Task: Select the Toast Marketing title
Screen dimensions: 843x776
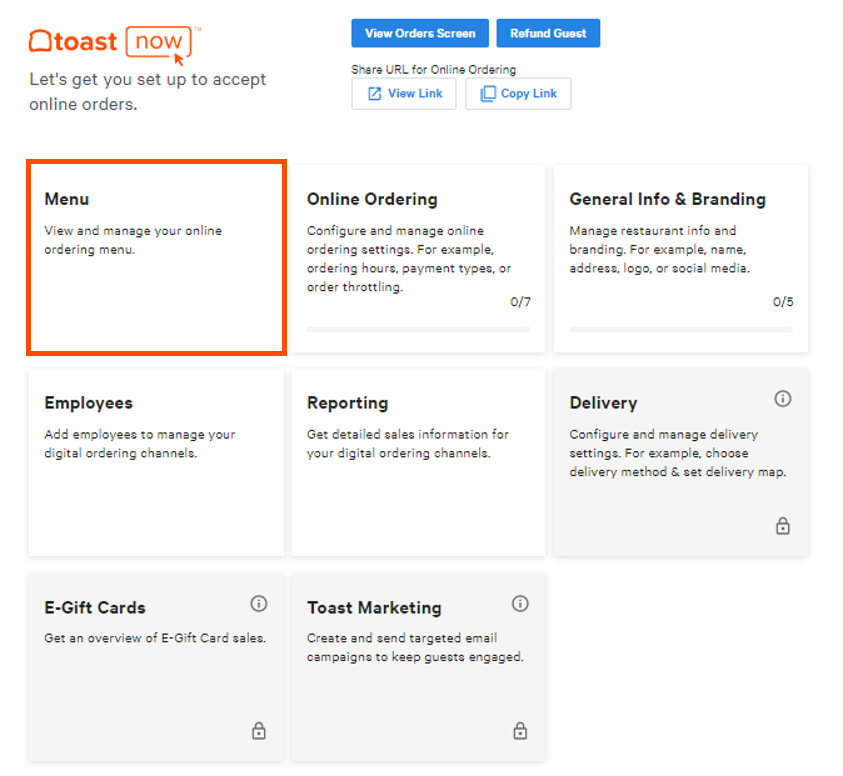Action: click(374, 607)
